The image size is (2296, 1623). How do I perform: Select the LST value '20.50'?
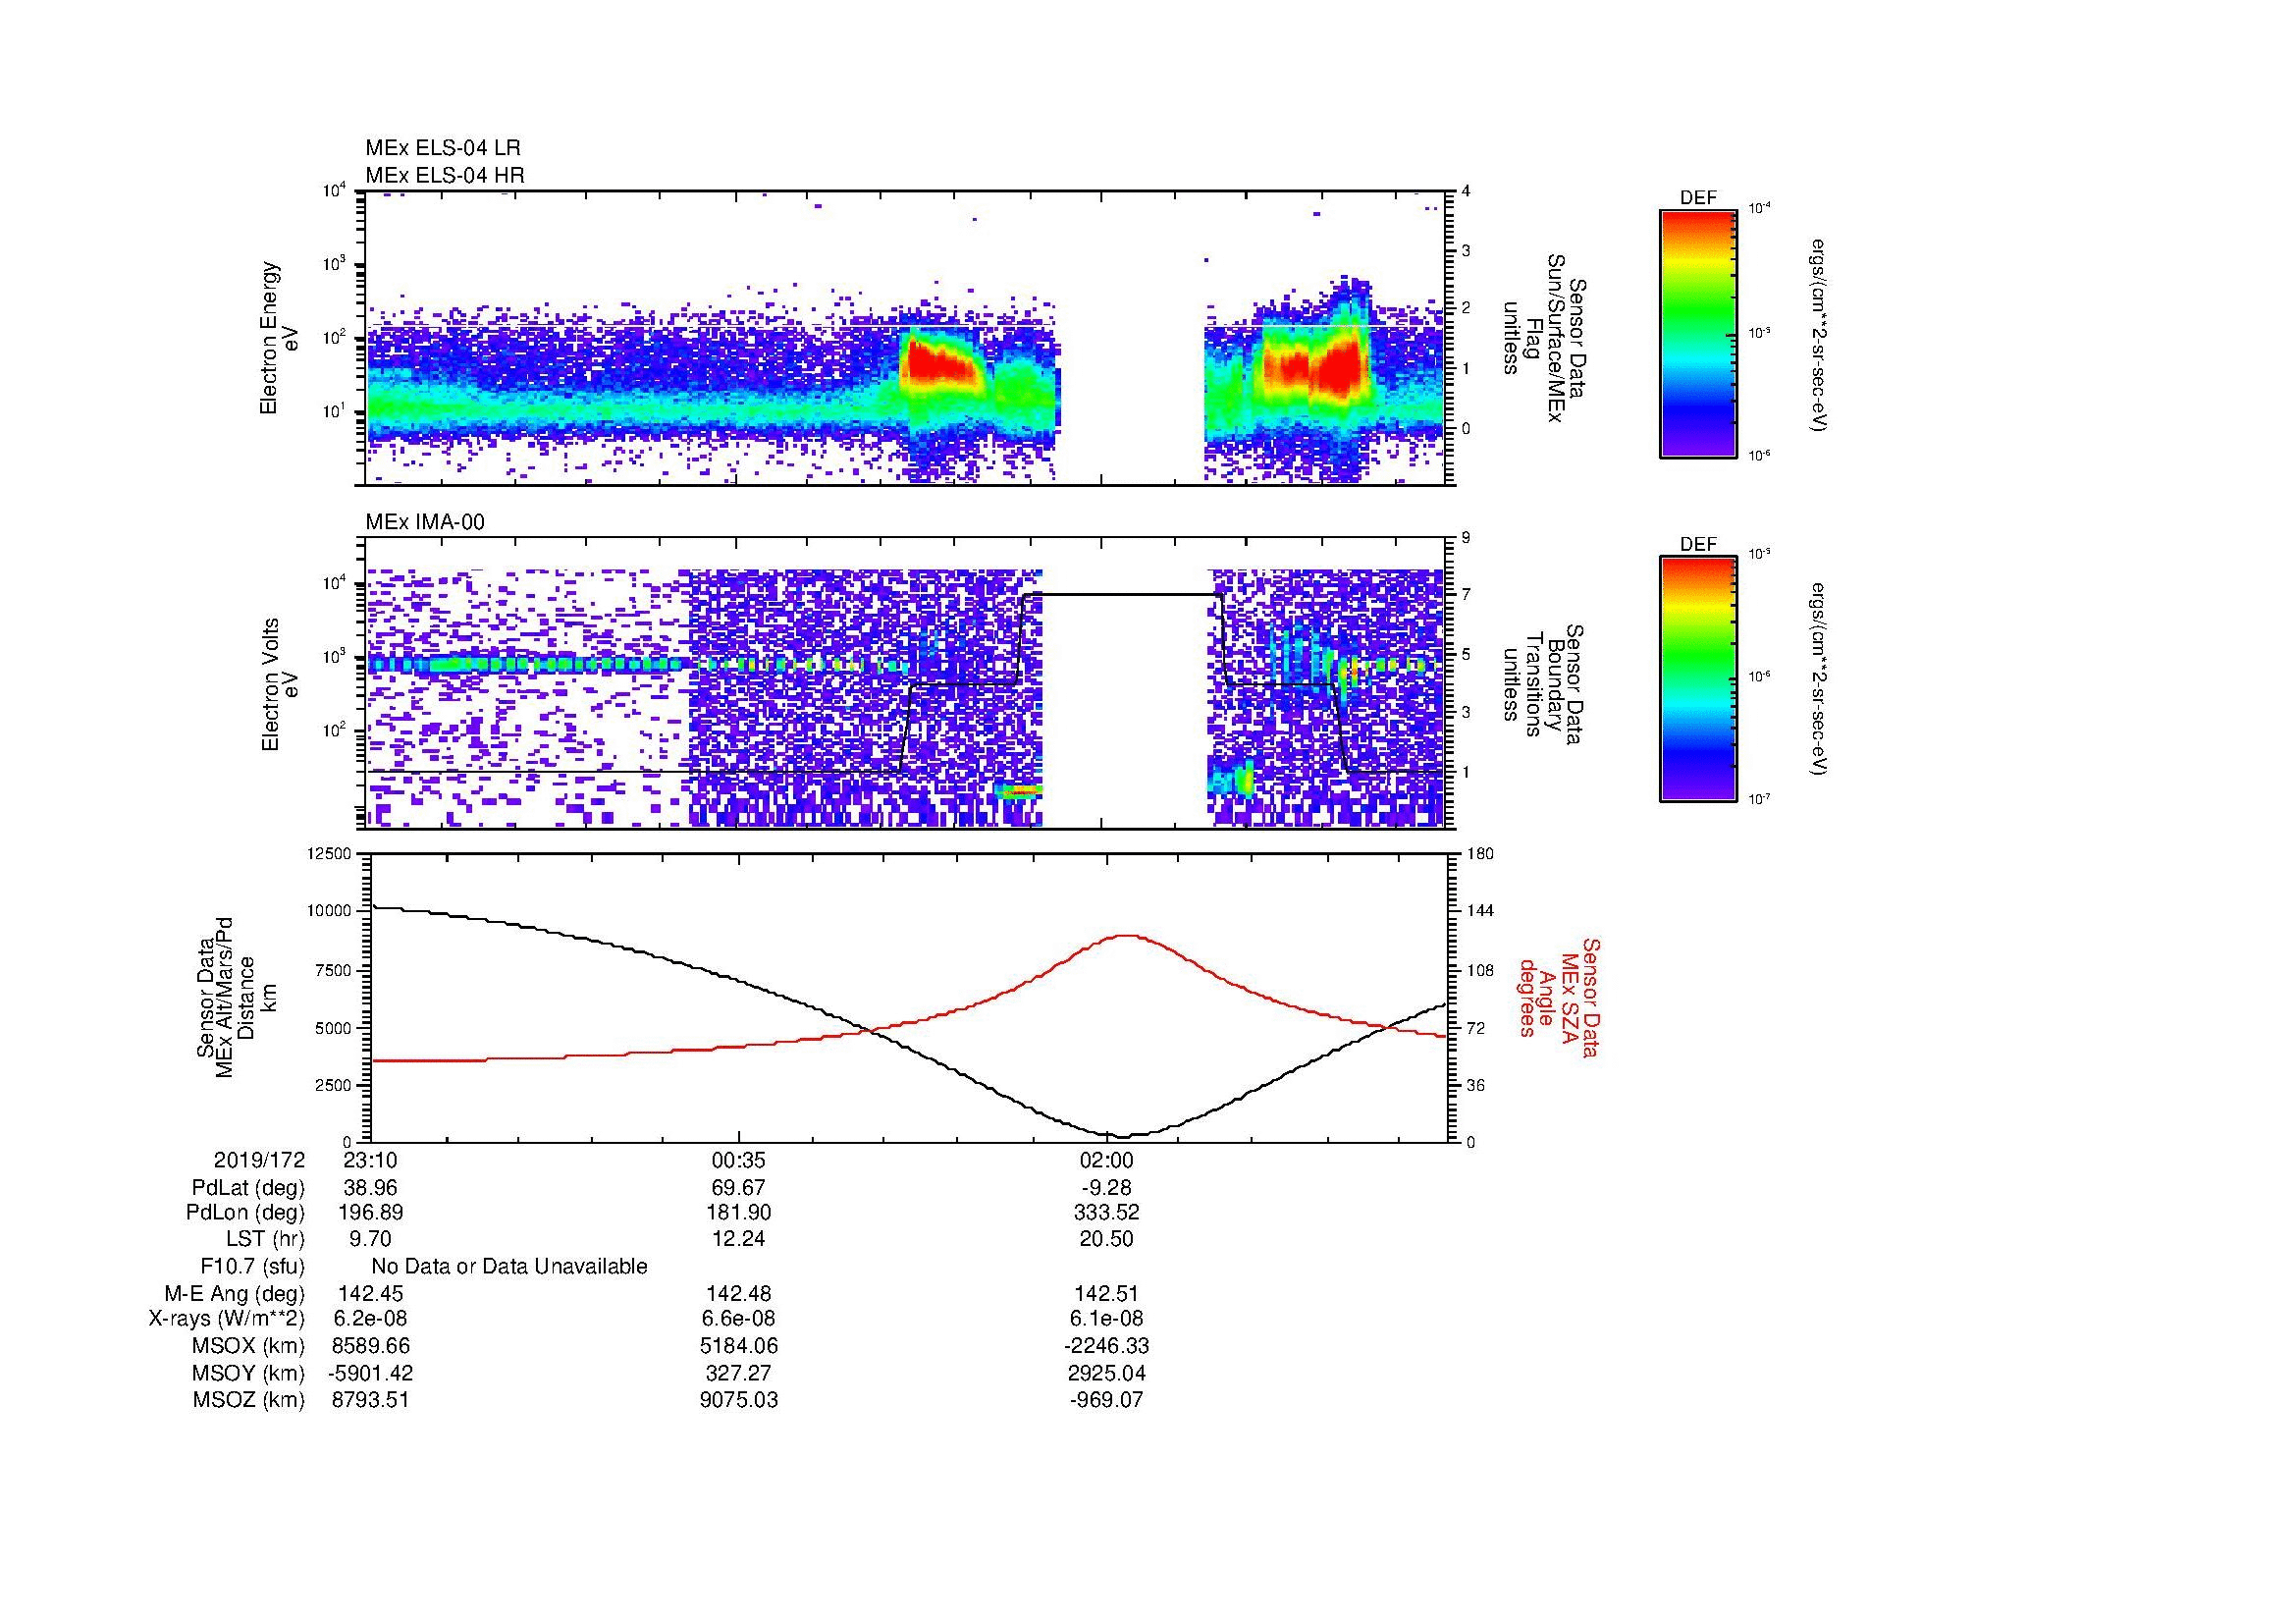[x=1107, y=1239]
